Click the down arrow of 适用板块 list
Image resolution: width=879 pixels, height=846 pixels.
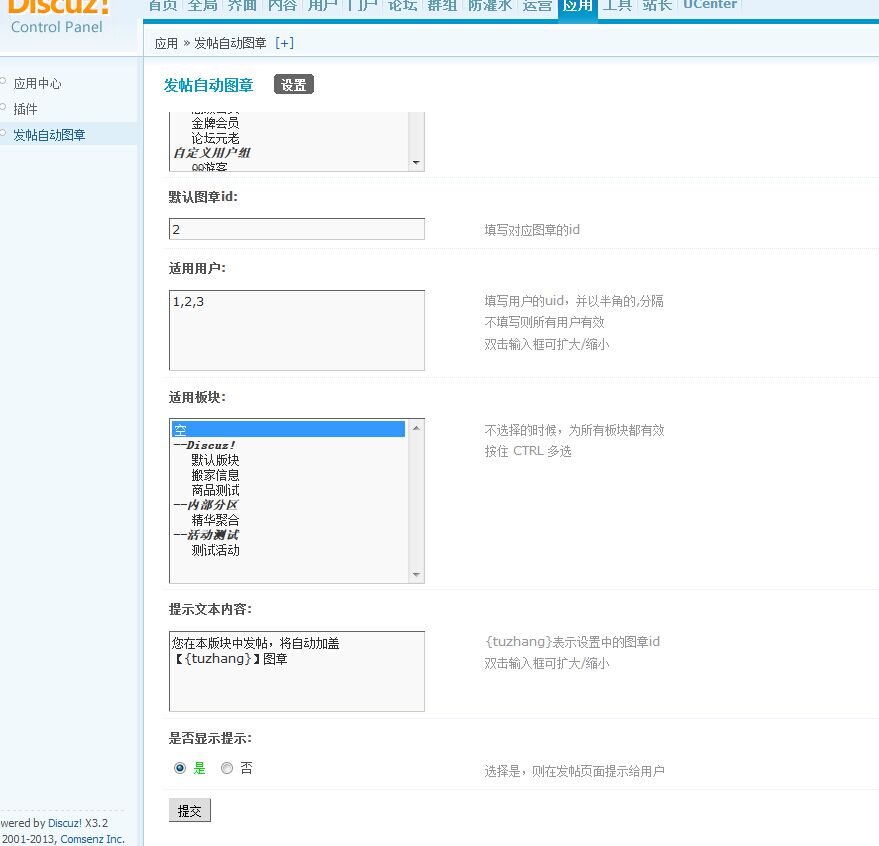point(416,574)
